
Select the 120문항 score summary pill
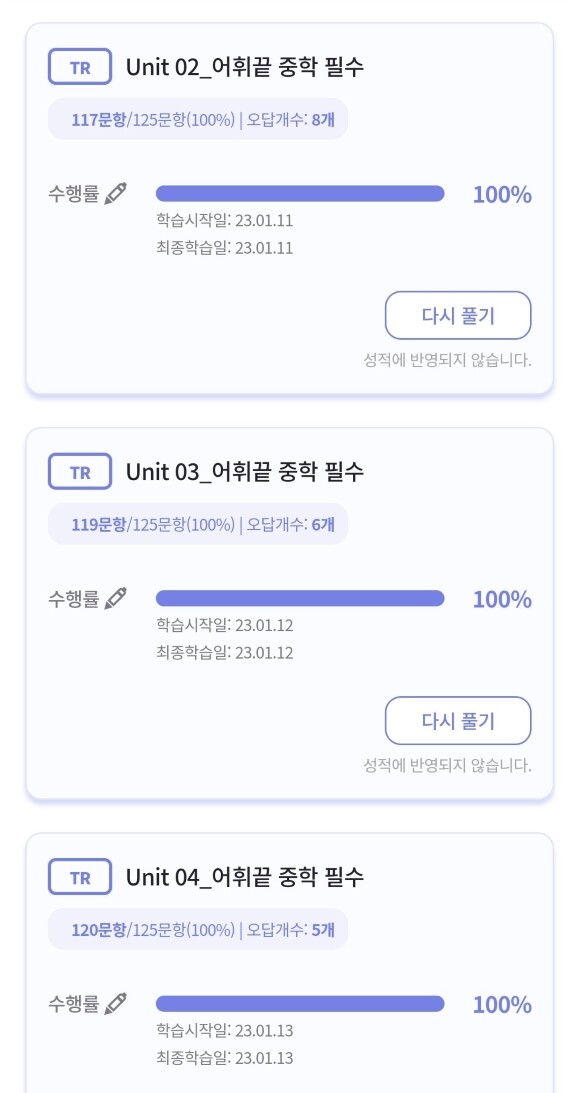pyautogui.click(x=198, y=929)
